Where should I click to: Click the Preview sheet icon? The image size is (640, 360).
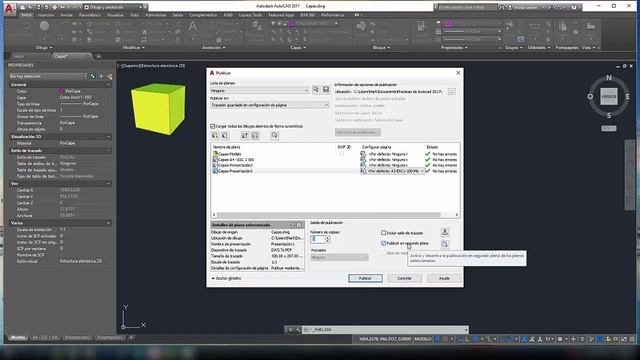click(275, 136)
